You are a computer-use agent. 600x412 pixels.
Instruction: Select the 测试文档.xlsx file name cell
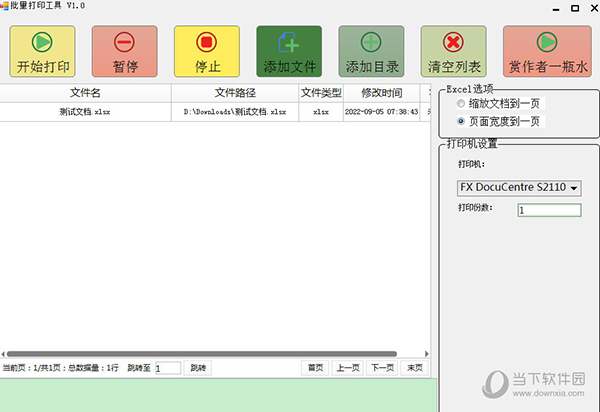pos(85,112)
